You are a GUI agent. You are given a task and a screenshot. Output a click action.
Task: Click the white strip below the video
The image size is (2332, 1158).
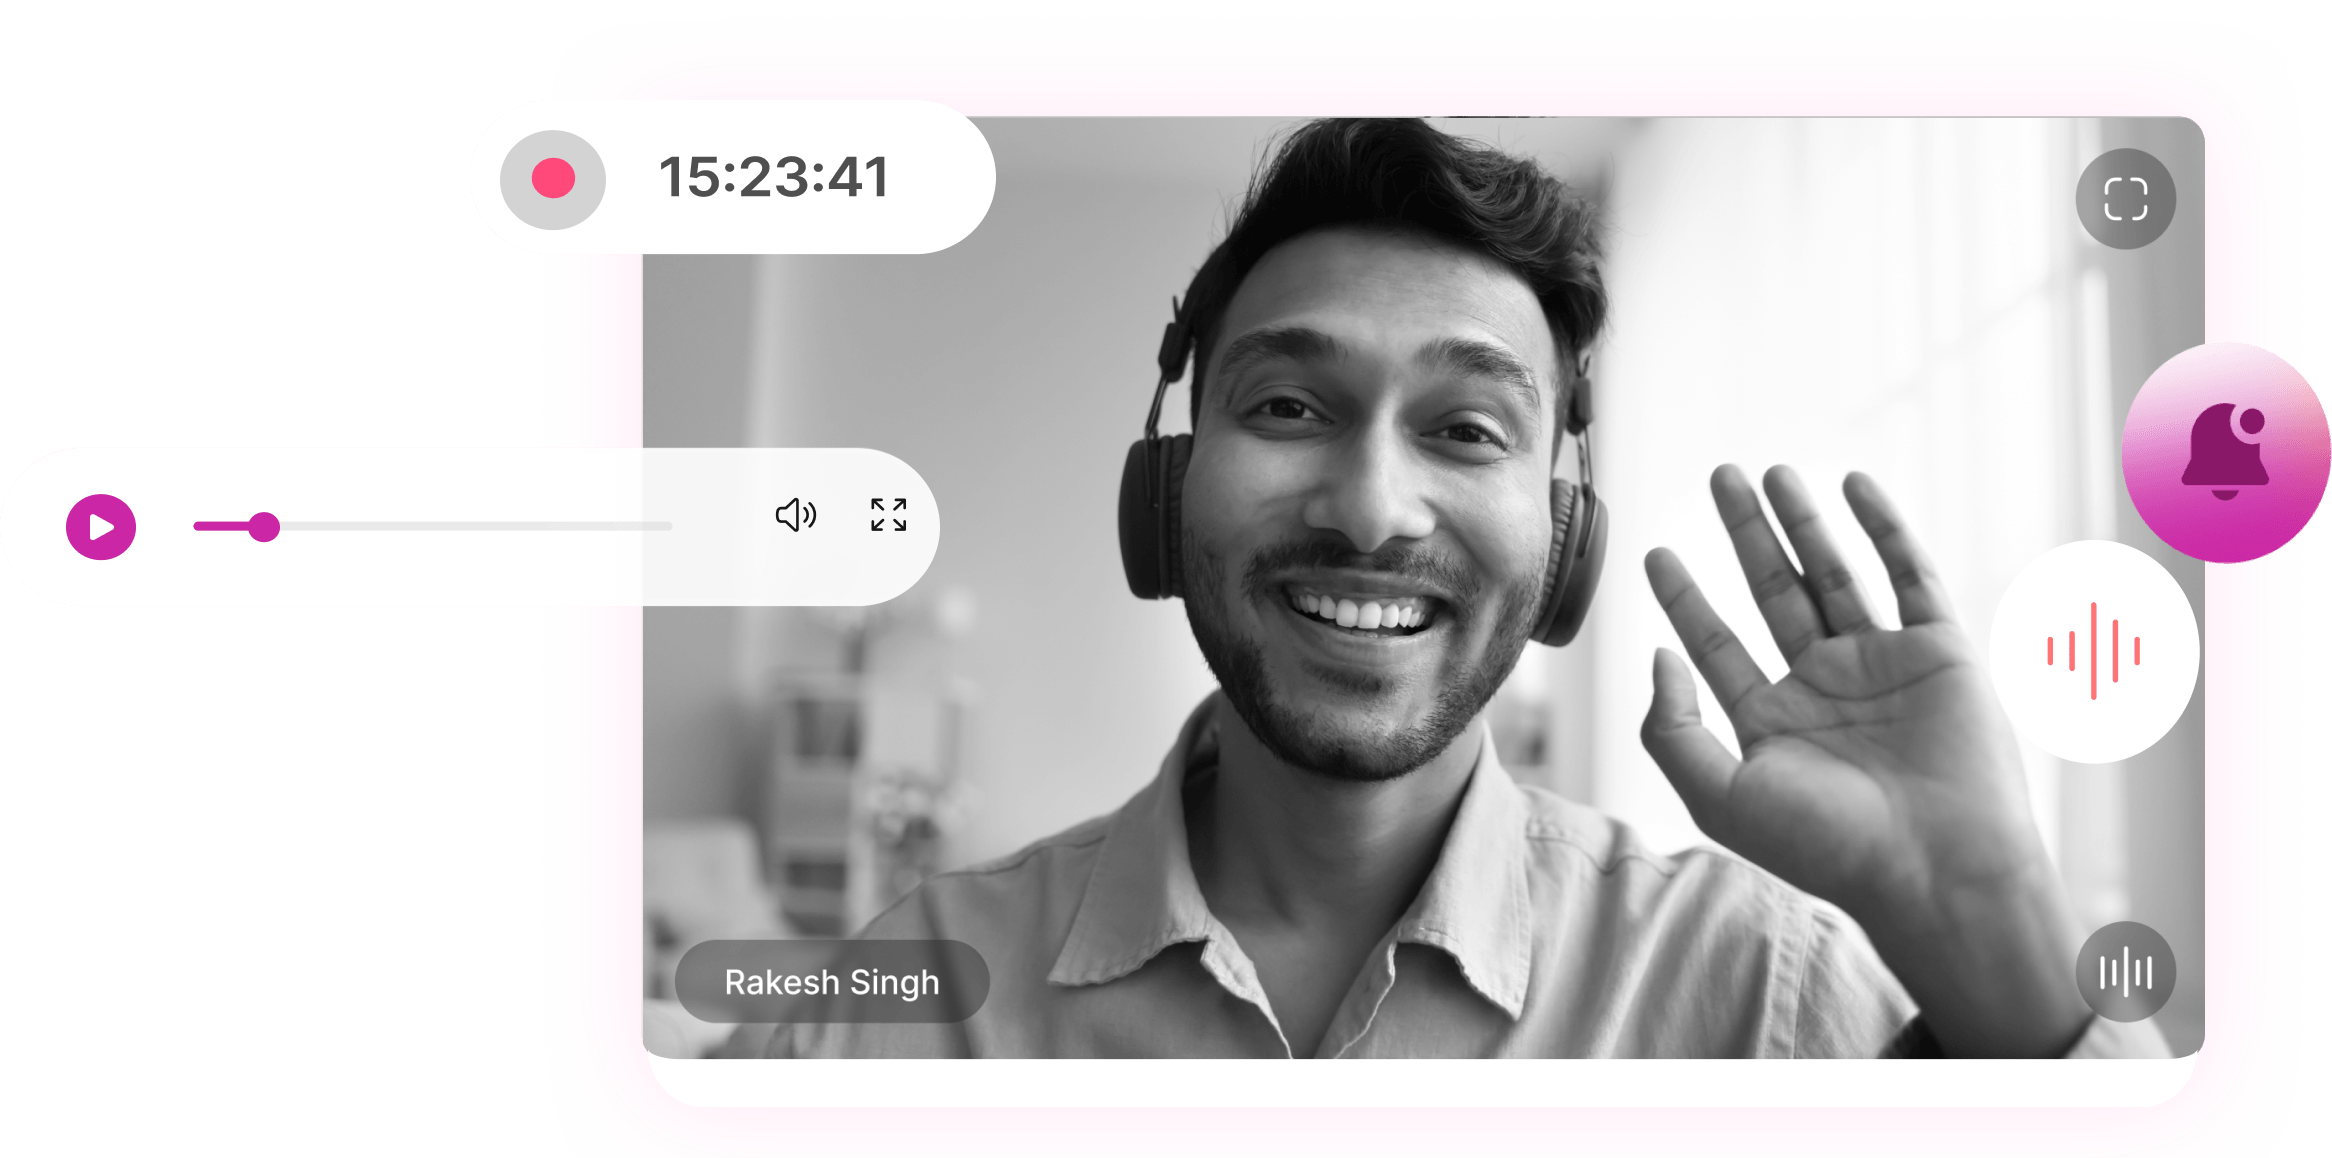tap(1420, 1082)
